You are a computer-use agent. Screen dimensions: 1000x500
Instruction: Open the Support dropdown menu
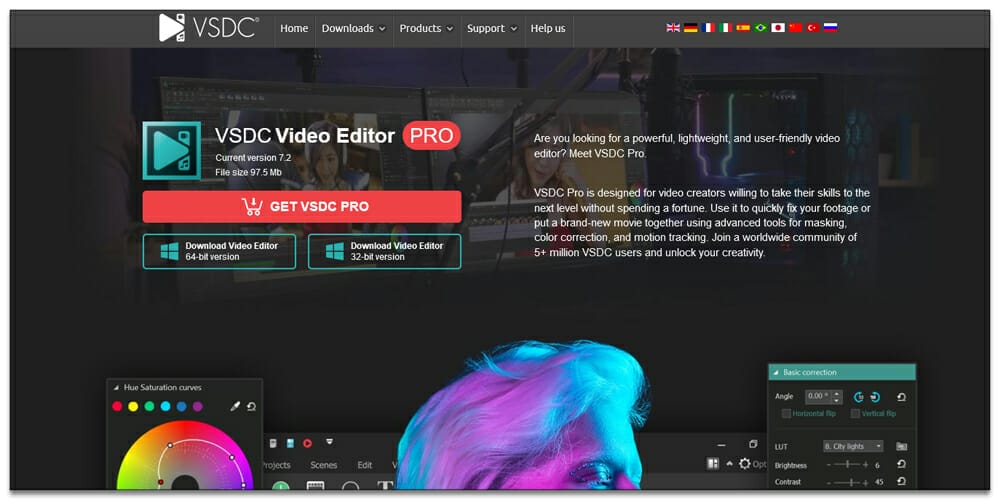coord(492,28)
